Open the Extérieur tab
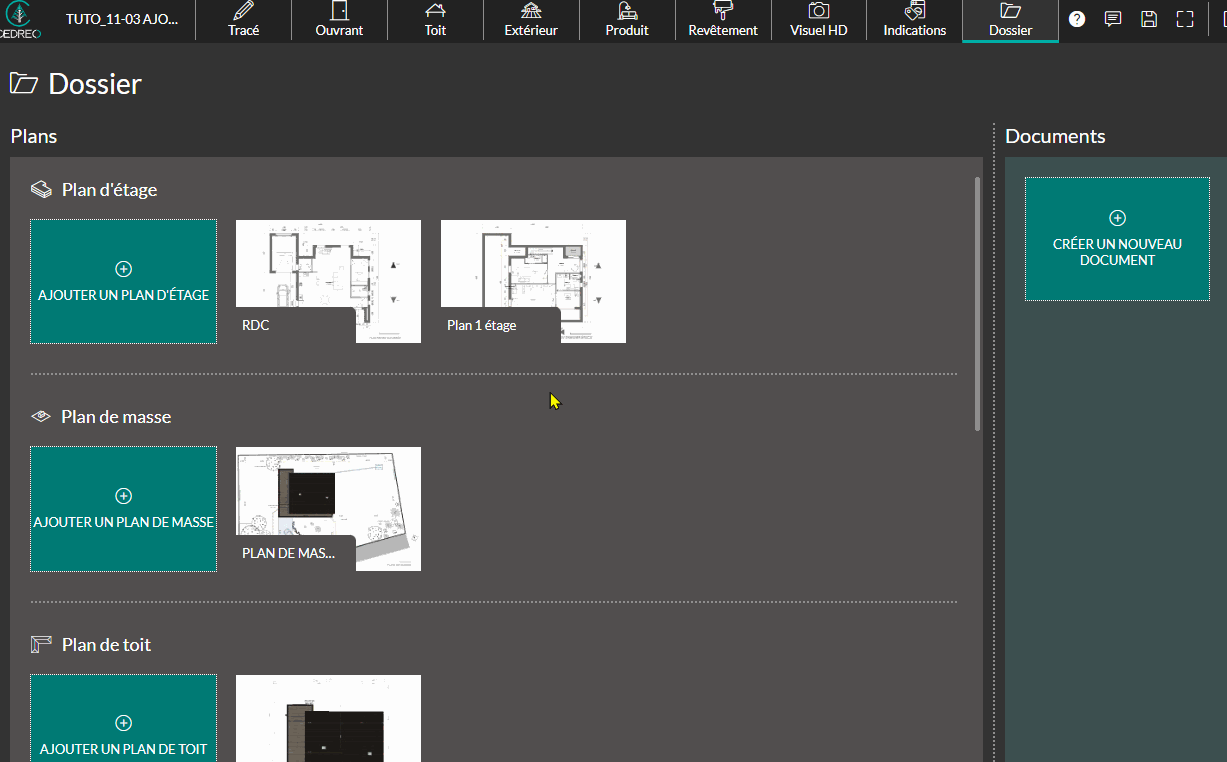The image size is (1227, 762). [x=531, y=20]
